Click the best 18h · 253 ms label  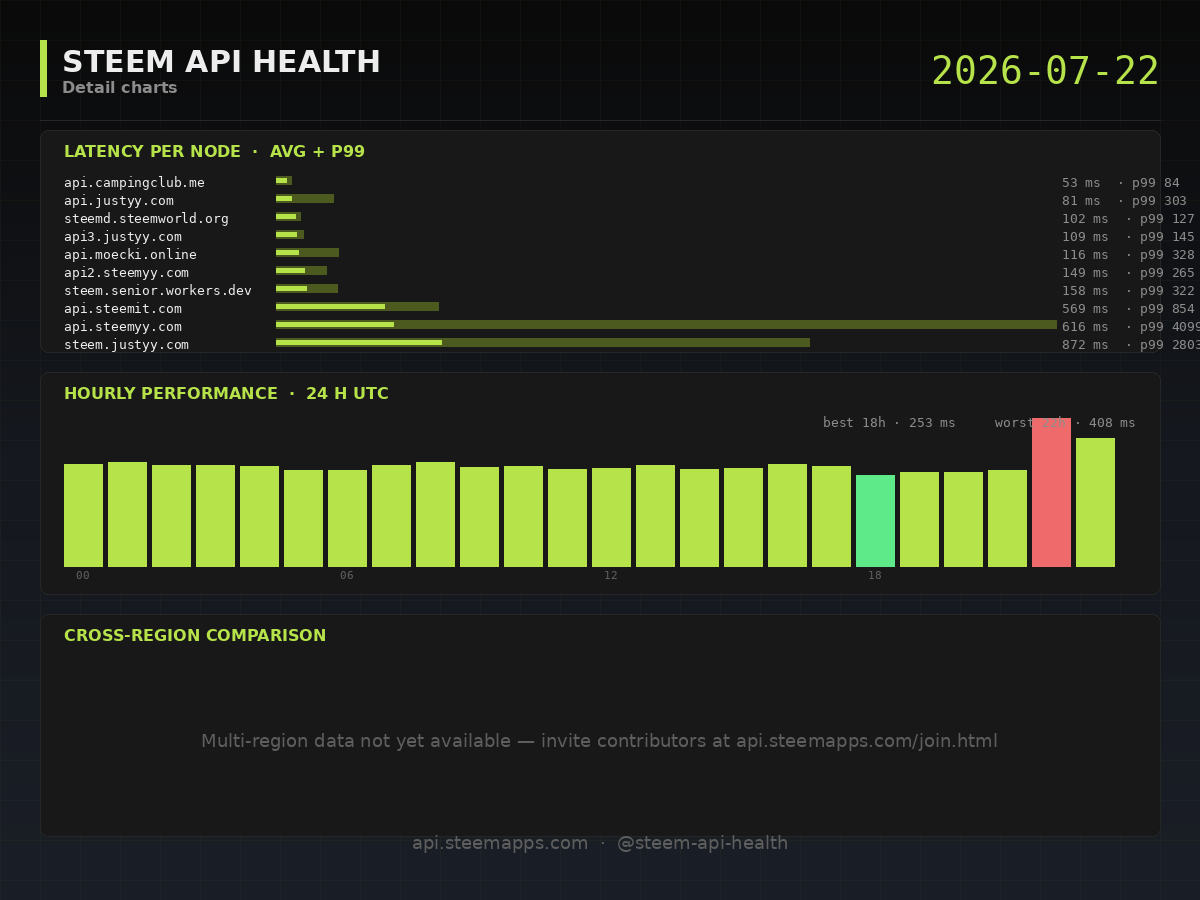pos(889,423)
